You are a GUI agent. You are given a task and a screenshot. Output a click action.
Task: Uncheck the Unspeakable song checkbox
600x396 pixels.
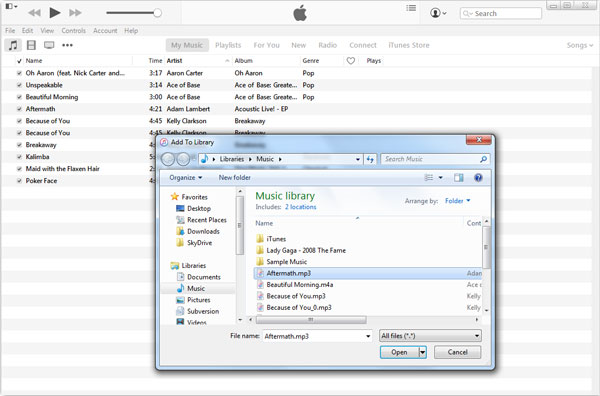coord(19,85)
